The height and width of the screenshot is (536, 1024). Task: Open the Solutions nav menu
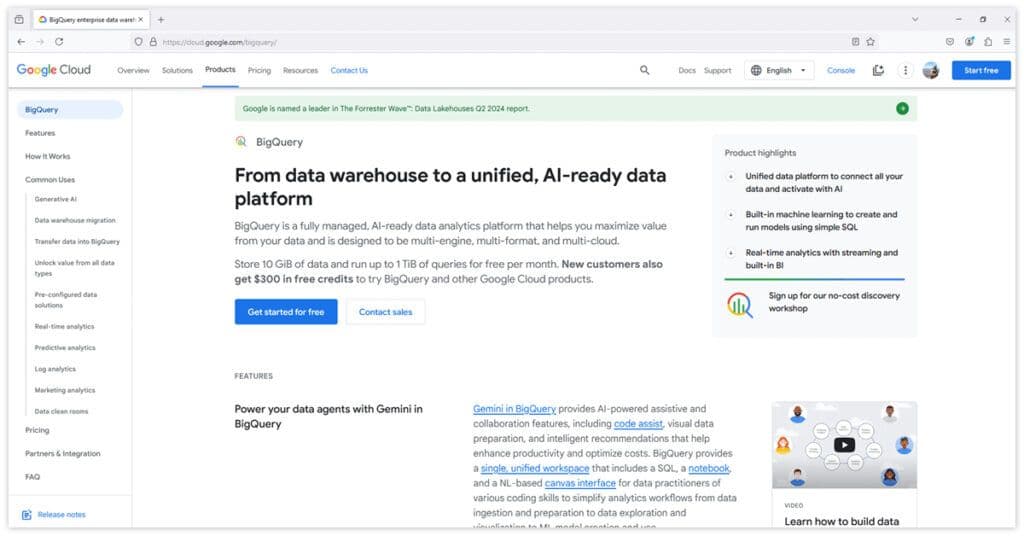[x=177, y=70]
